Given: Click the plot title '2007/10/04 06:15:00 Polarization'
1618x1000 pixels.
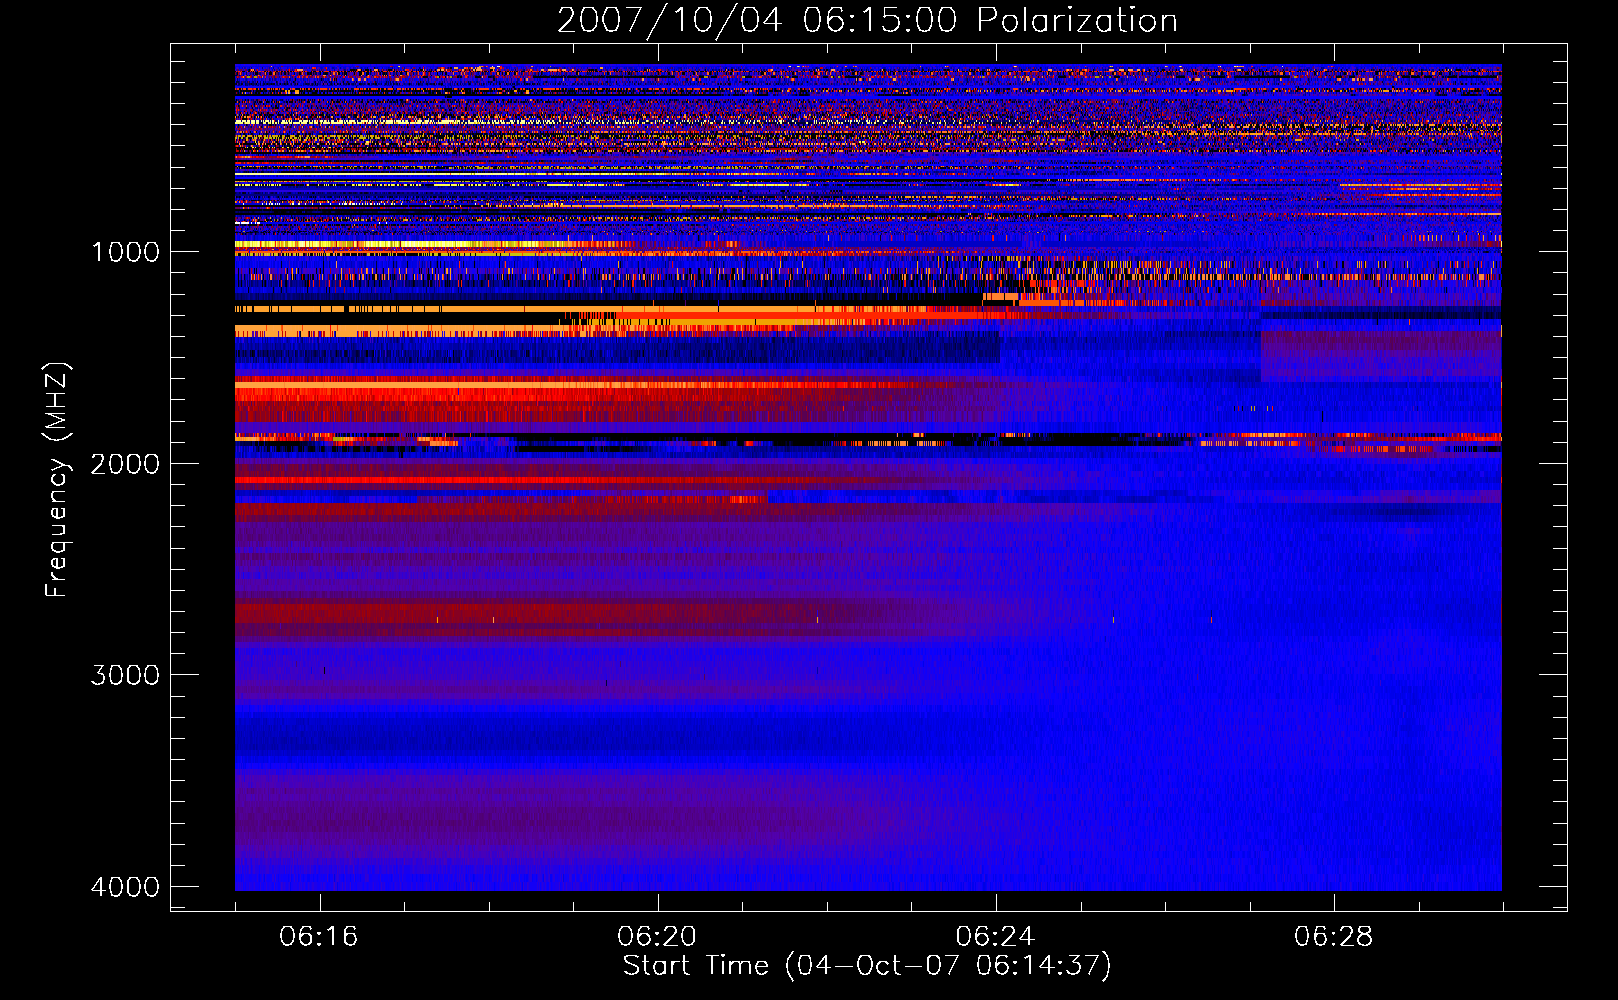Looking at the screenshot, I should pyautogui.click(x=867, y=20).
